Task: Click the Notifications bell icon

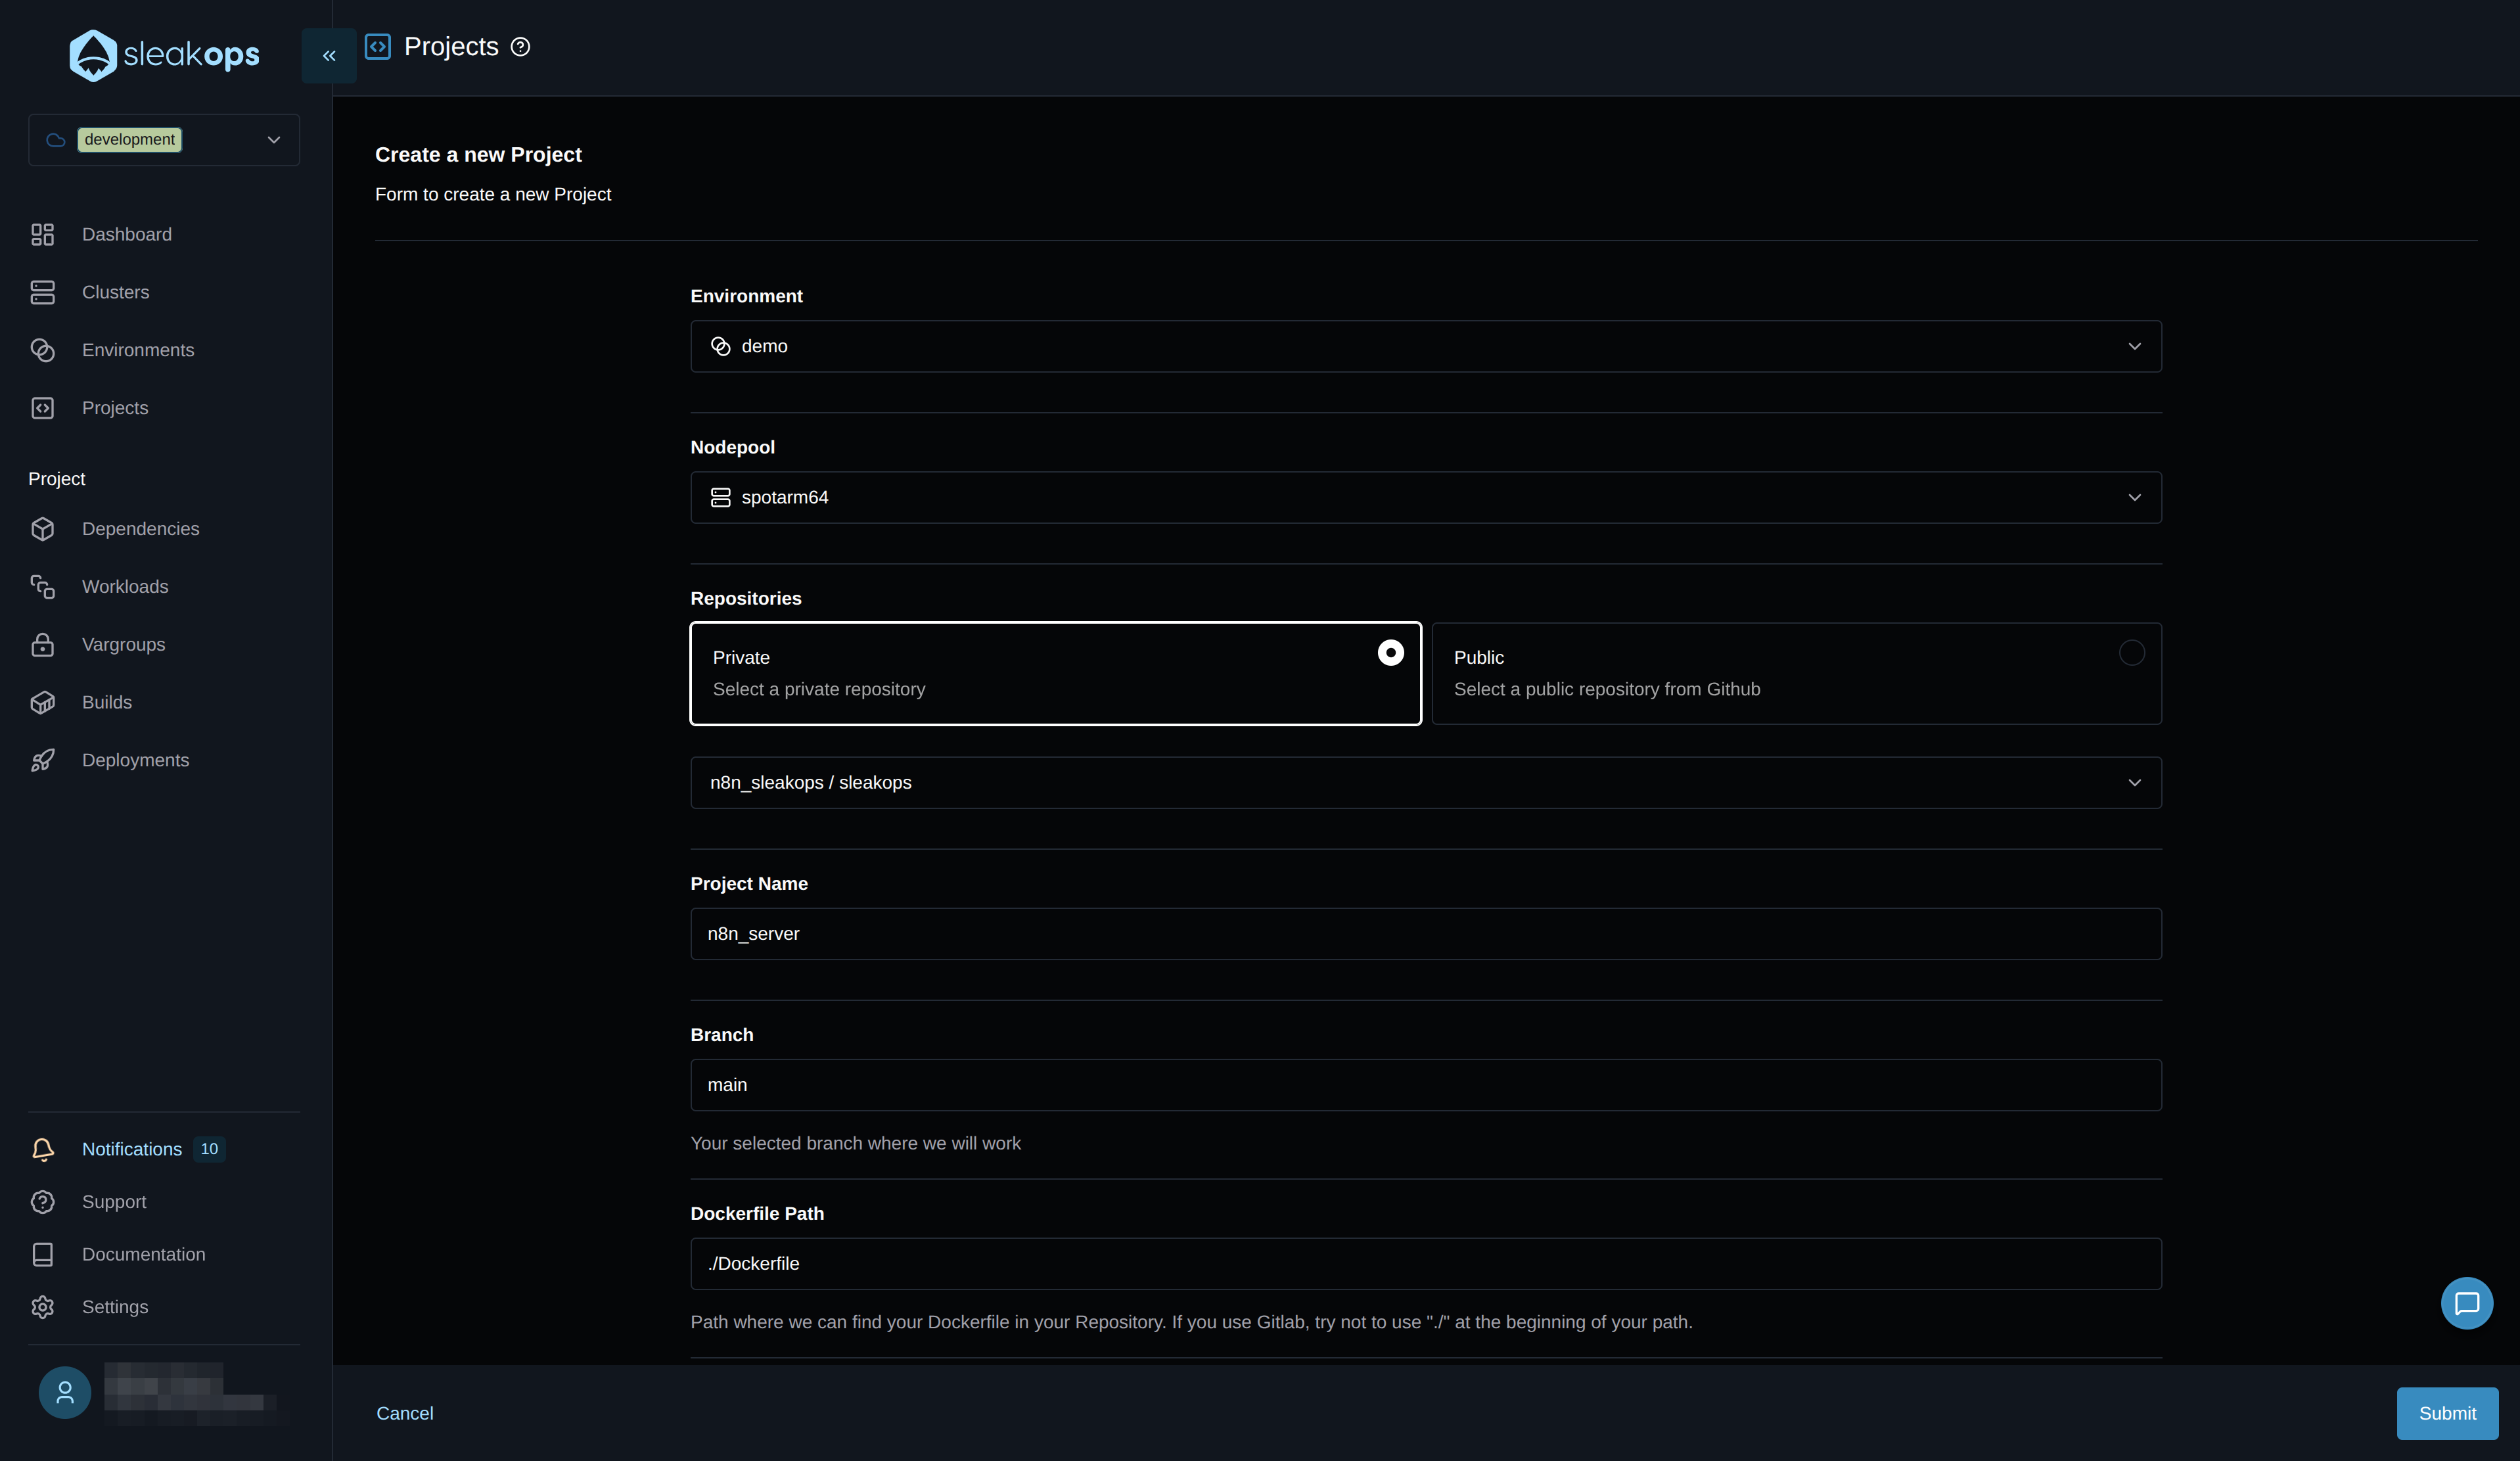Action: coord(43,1150)
